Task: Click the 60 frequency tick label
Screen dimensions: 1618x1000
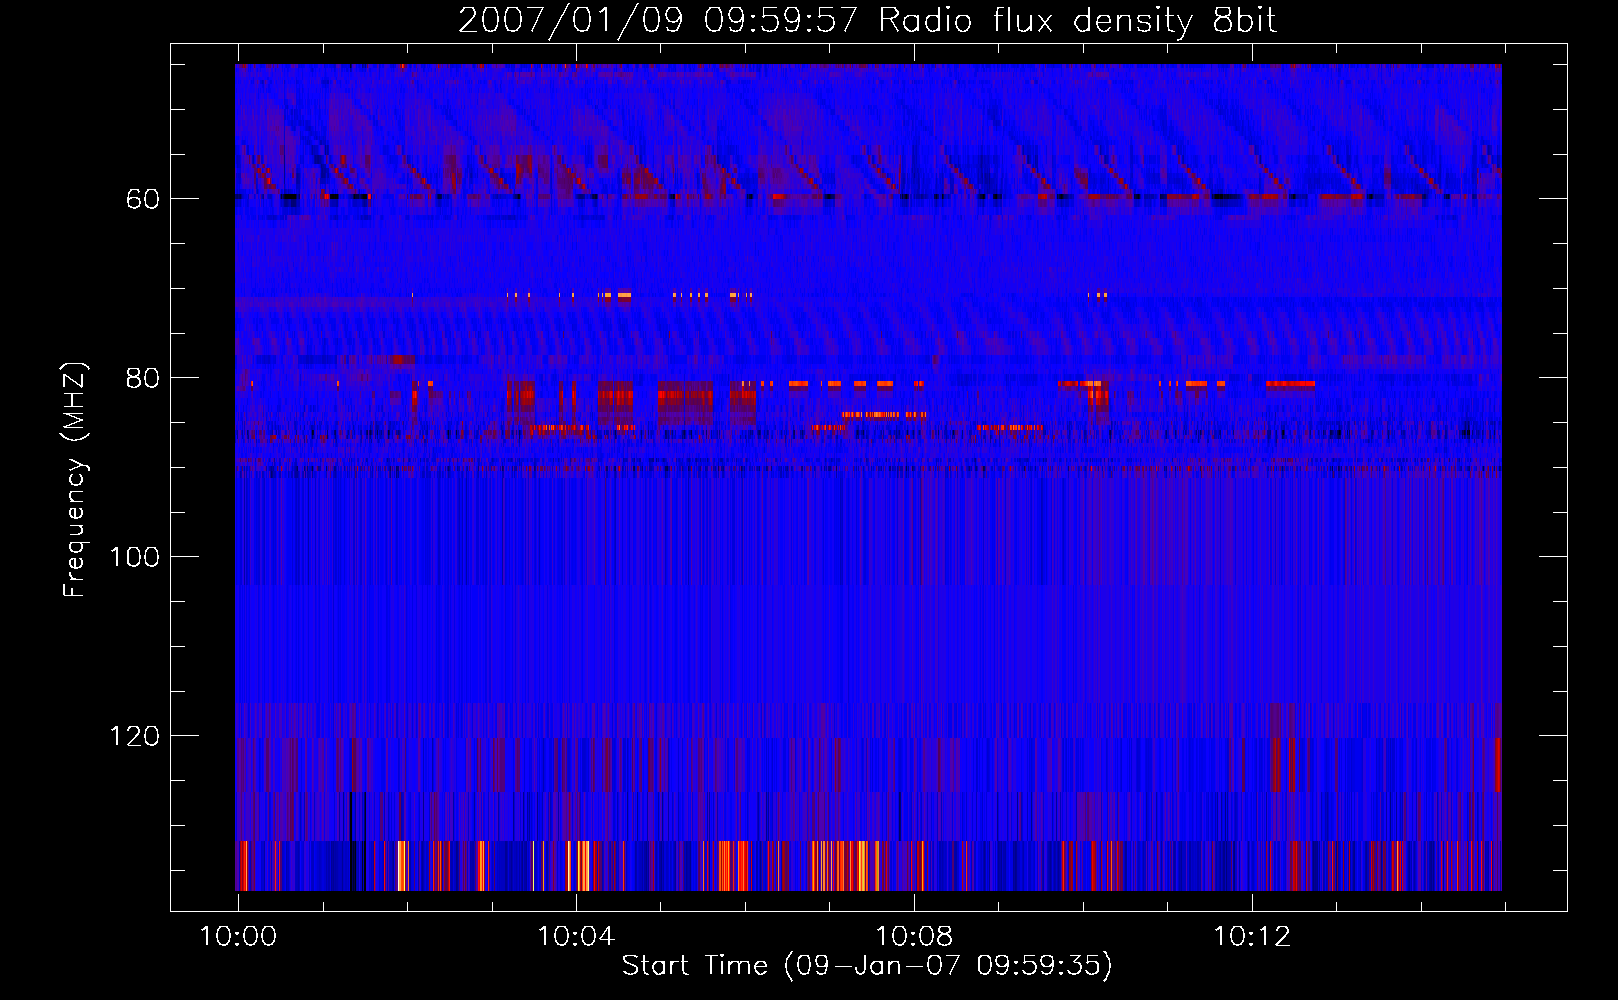Action: click(143, 199)
